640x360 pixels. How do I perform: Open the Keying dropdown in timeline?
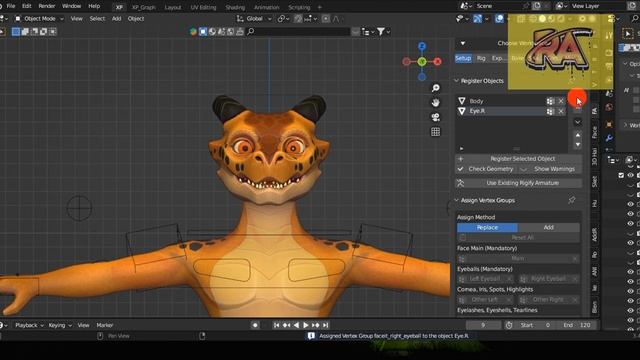[60, 325]
